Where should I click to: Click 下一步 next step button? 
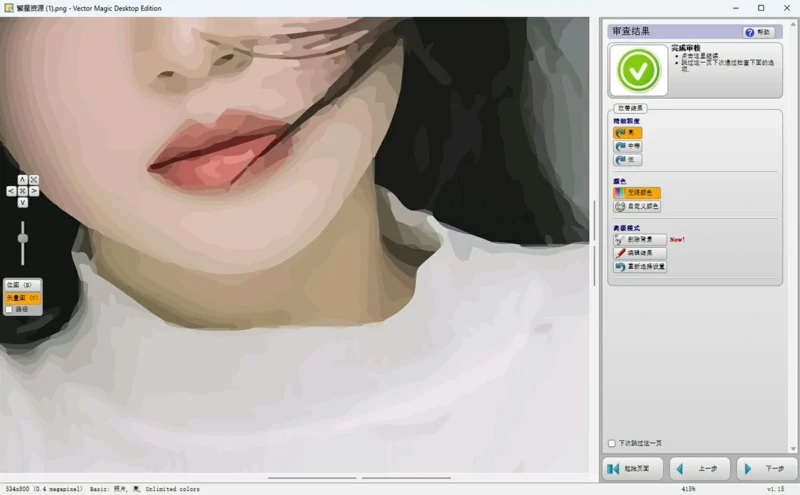[766, 468]
